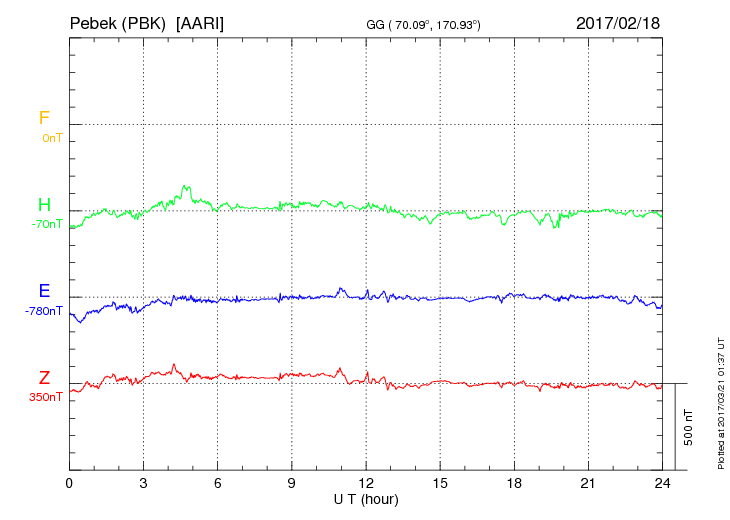This screenshot has height=520, width=730.
Task: Select the red Z component label
Action: (44, 377)
